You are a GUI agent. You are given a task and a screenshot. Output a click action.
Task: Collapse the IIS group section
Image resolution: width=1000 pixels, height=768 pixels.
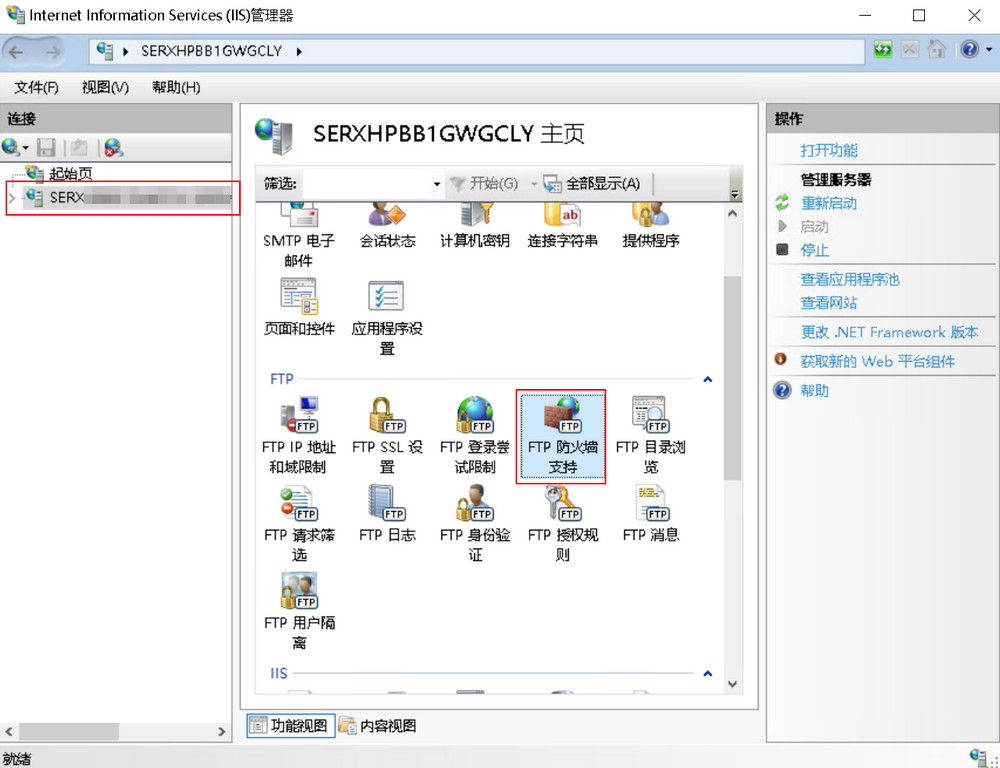(707, 674)
